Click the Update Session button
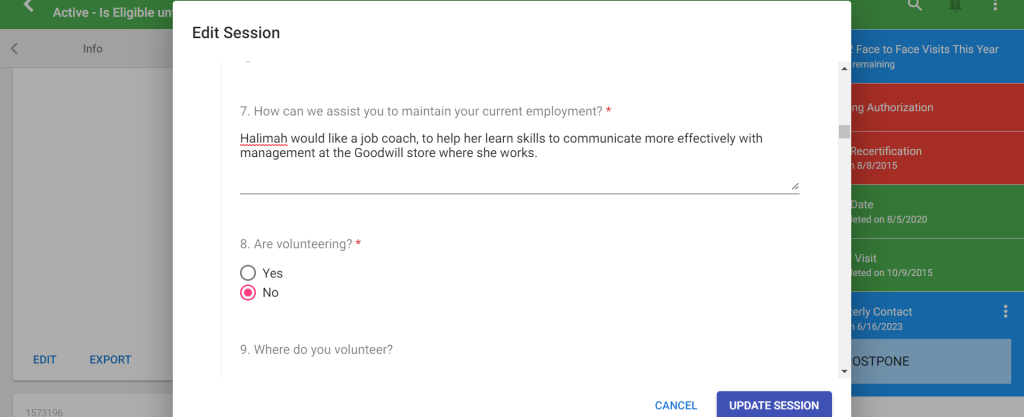This screenshot has height=417, width=1024. pyautogui.click(x=774, y=405)
